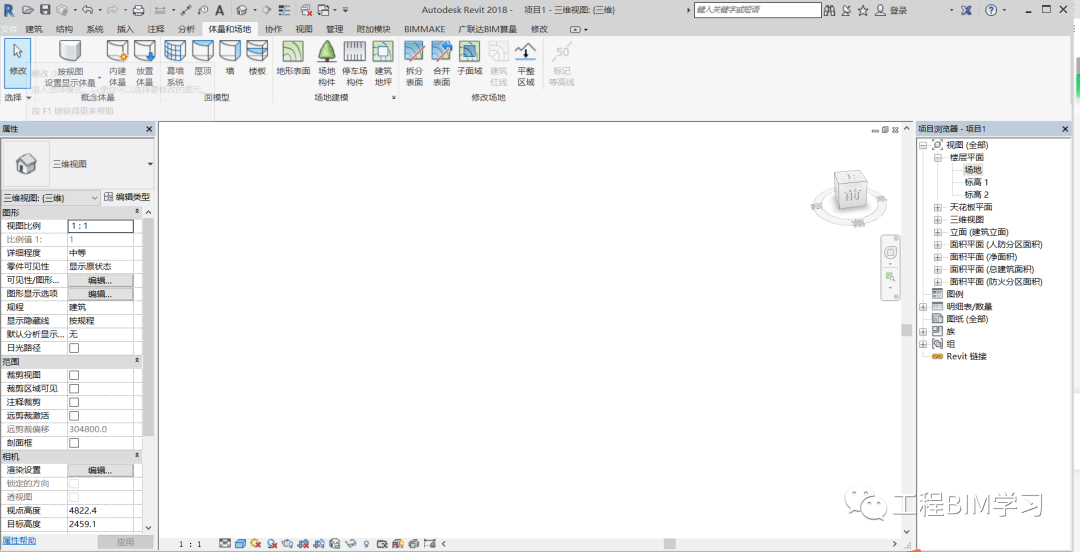The width and height of the screenshot is (1080, 552).
Task: Open file with the quick access Open icon
Action: tap(28, 10)
